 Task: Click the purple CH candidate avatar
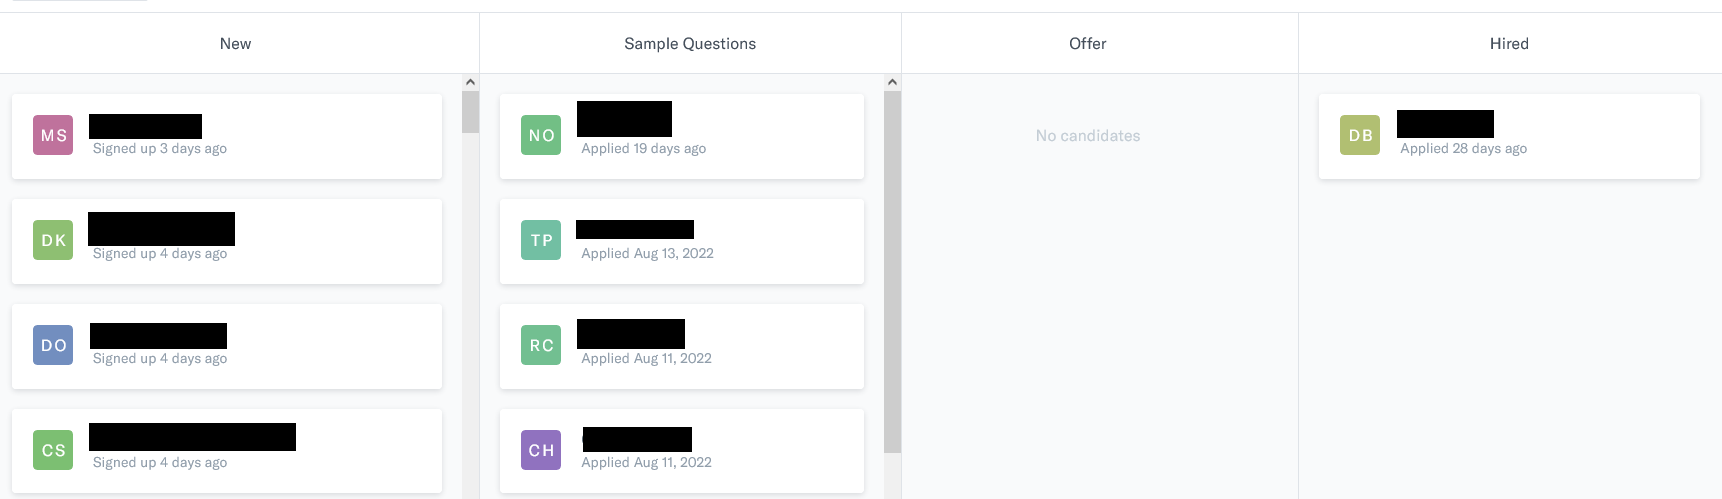pos(541,450)
